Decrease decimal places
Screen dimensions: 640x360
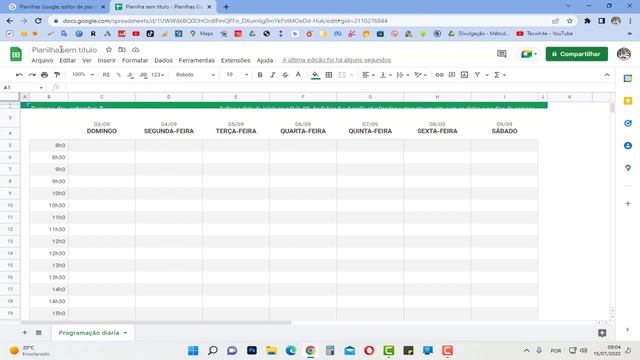tap(130, 75)
